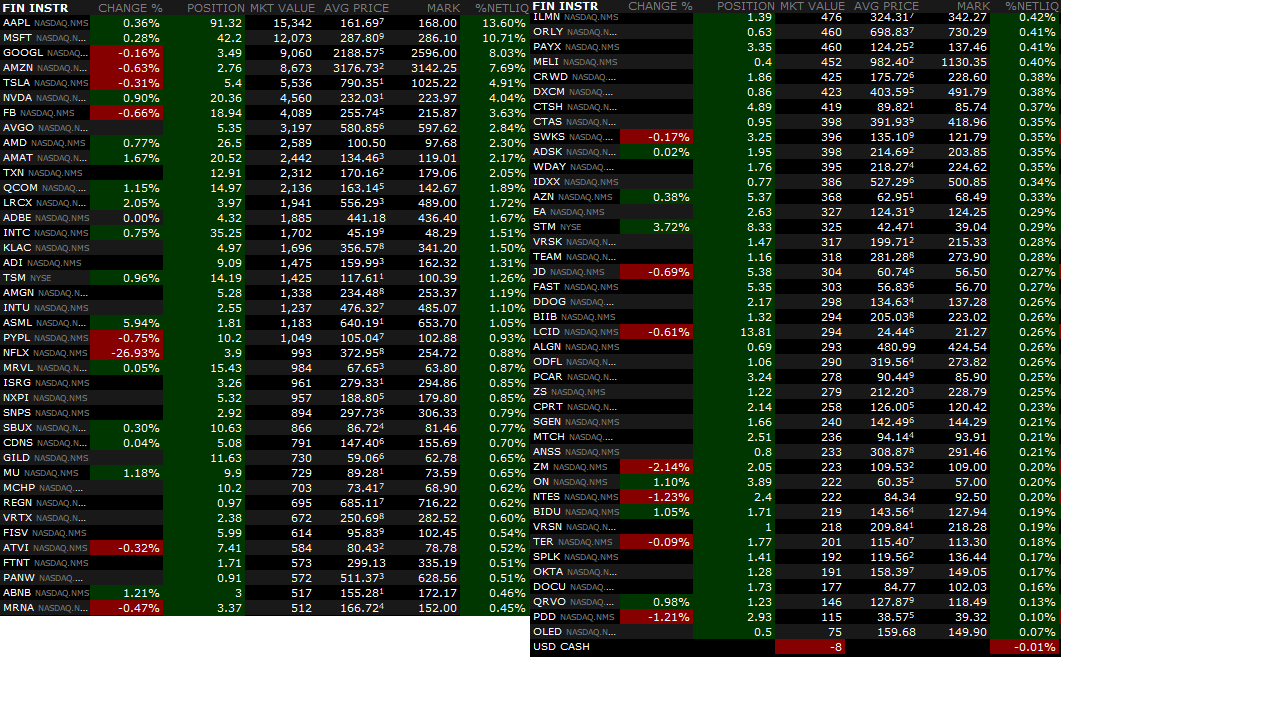Select the ILMN ticker

(x=547, y=17)
